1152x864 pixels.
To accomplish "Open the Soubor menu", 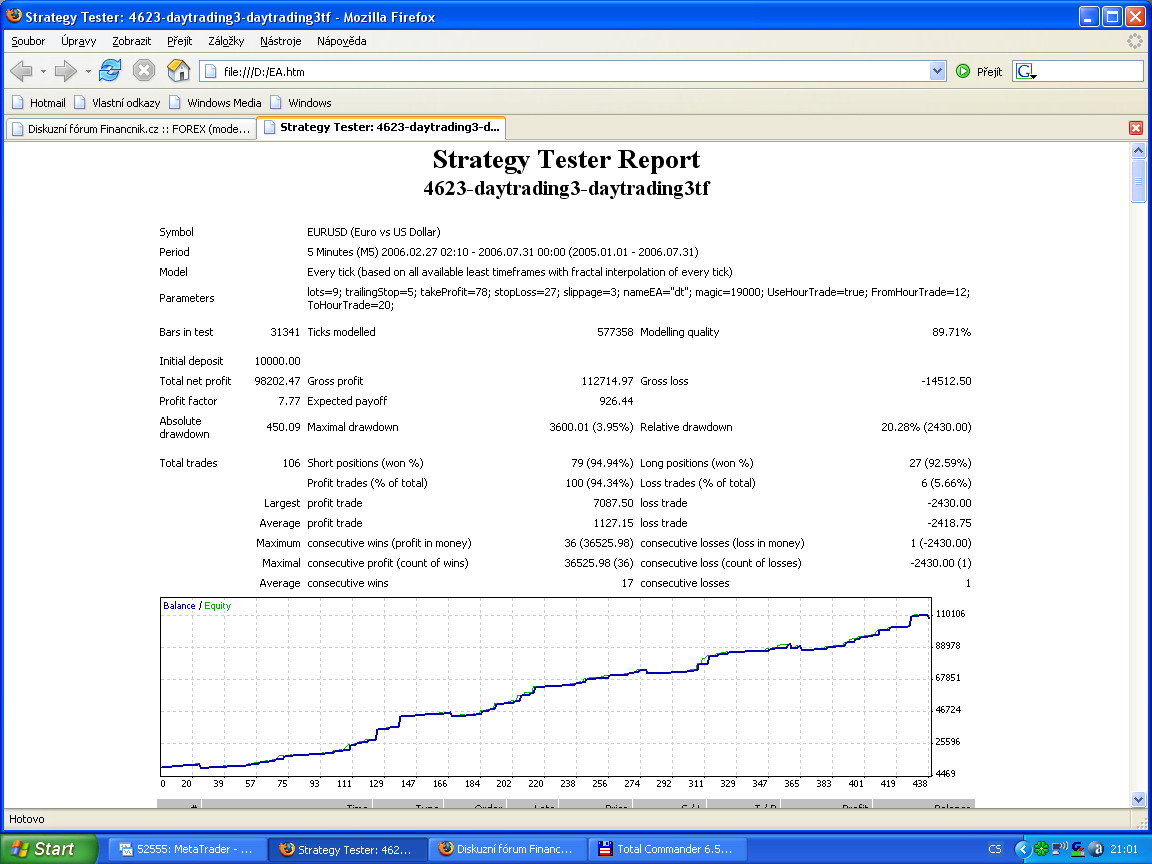I will 28,41.
